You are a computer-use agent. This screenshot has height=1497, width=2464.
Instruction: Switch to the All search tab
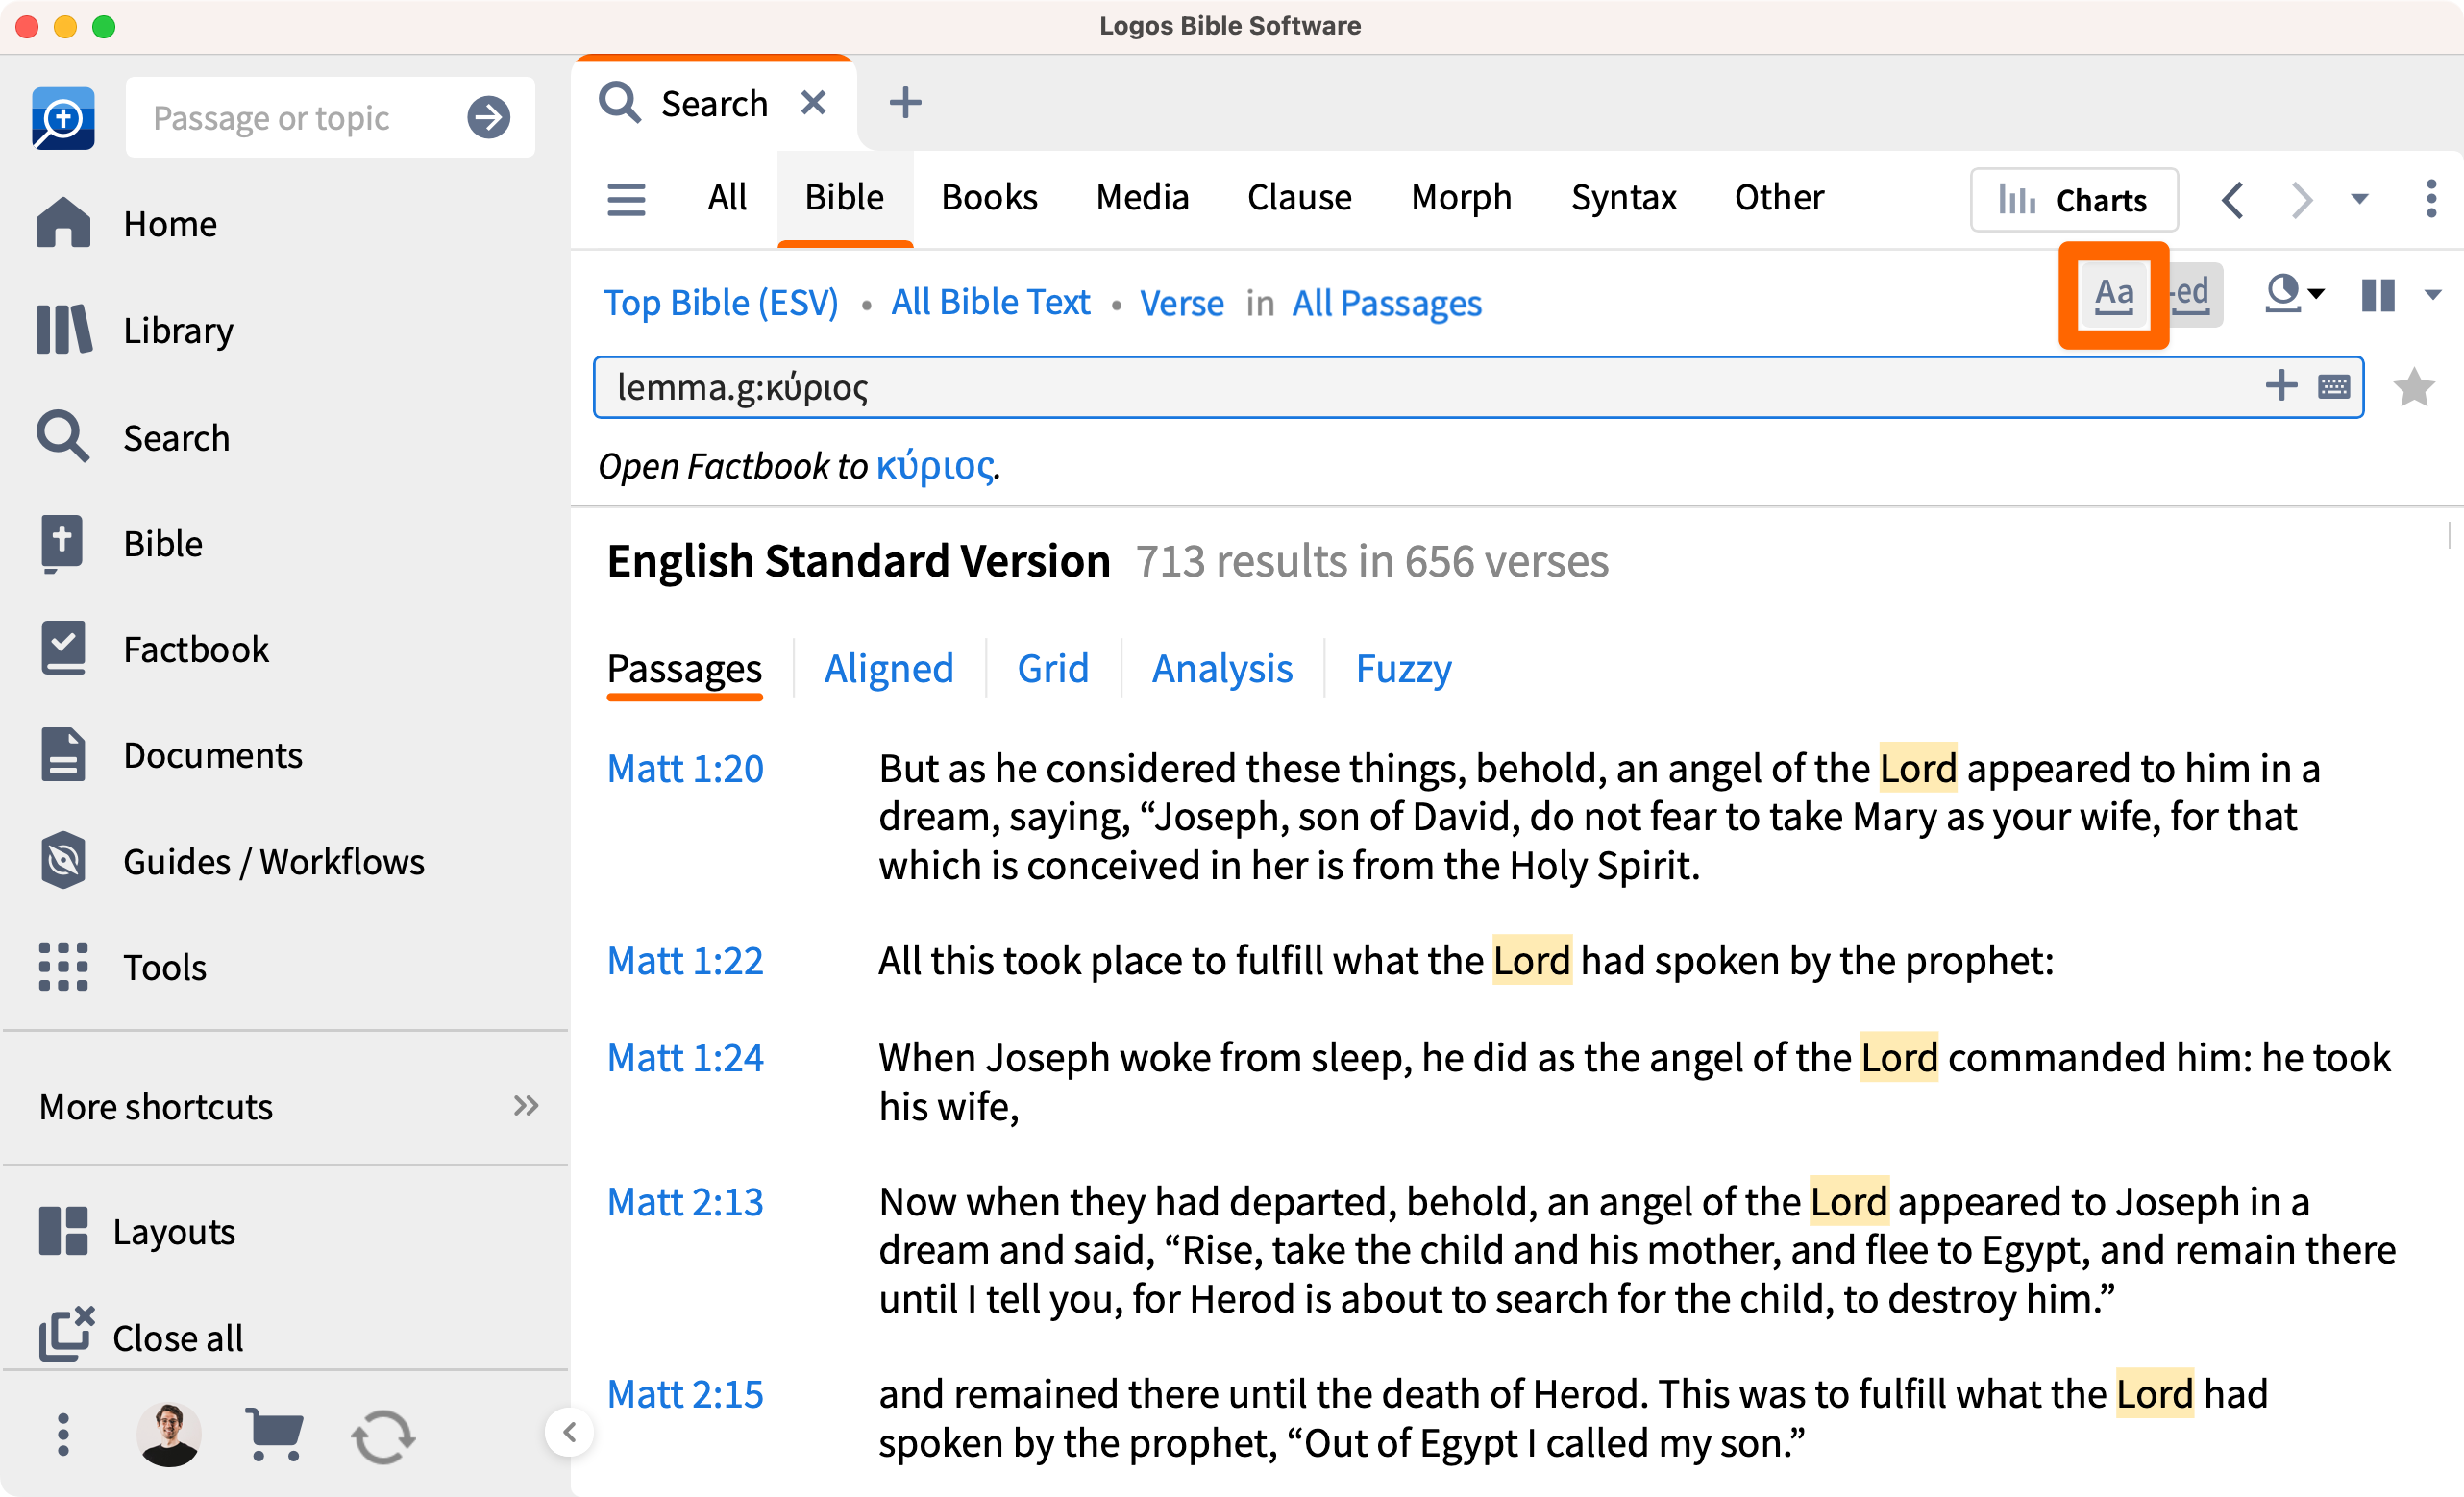click(x=727, y=198)
